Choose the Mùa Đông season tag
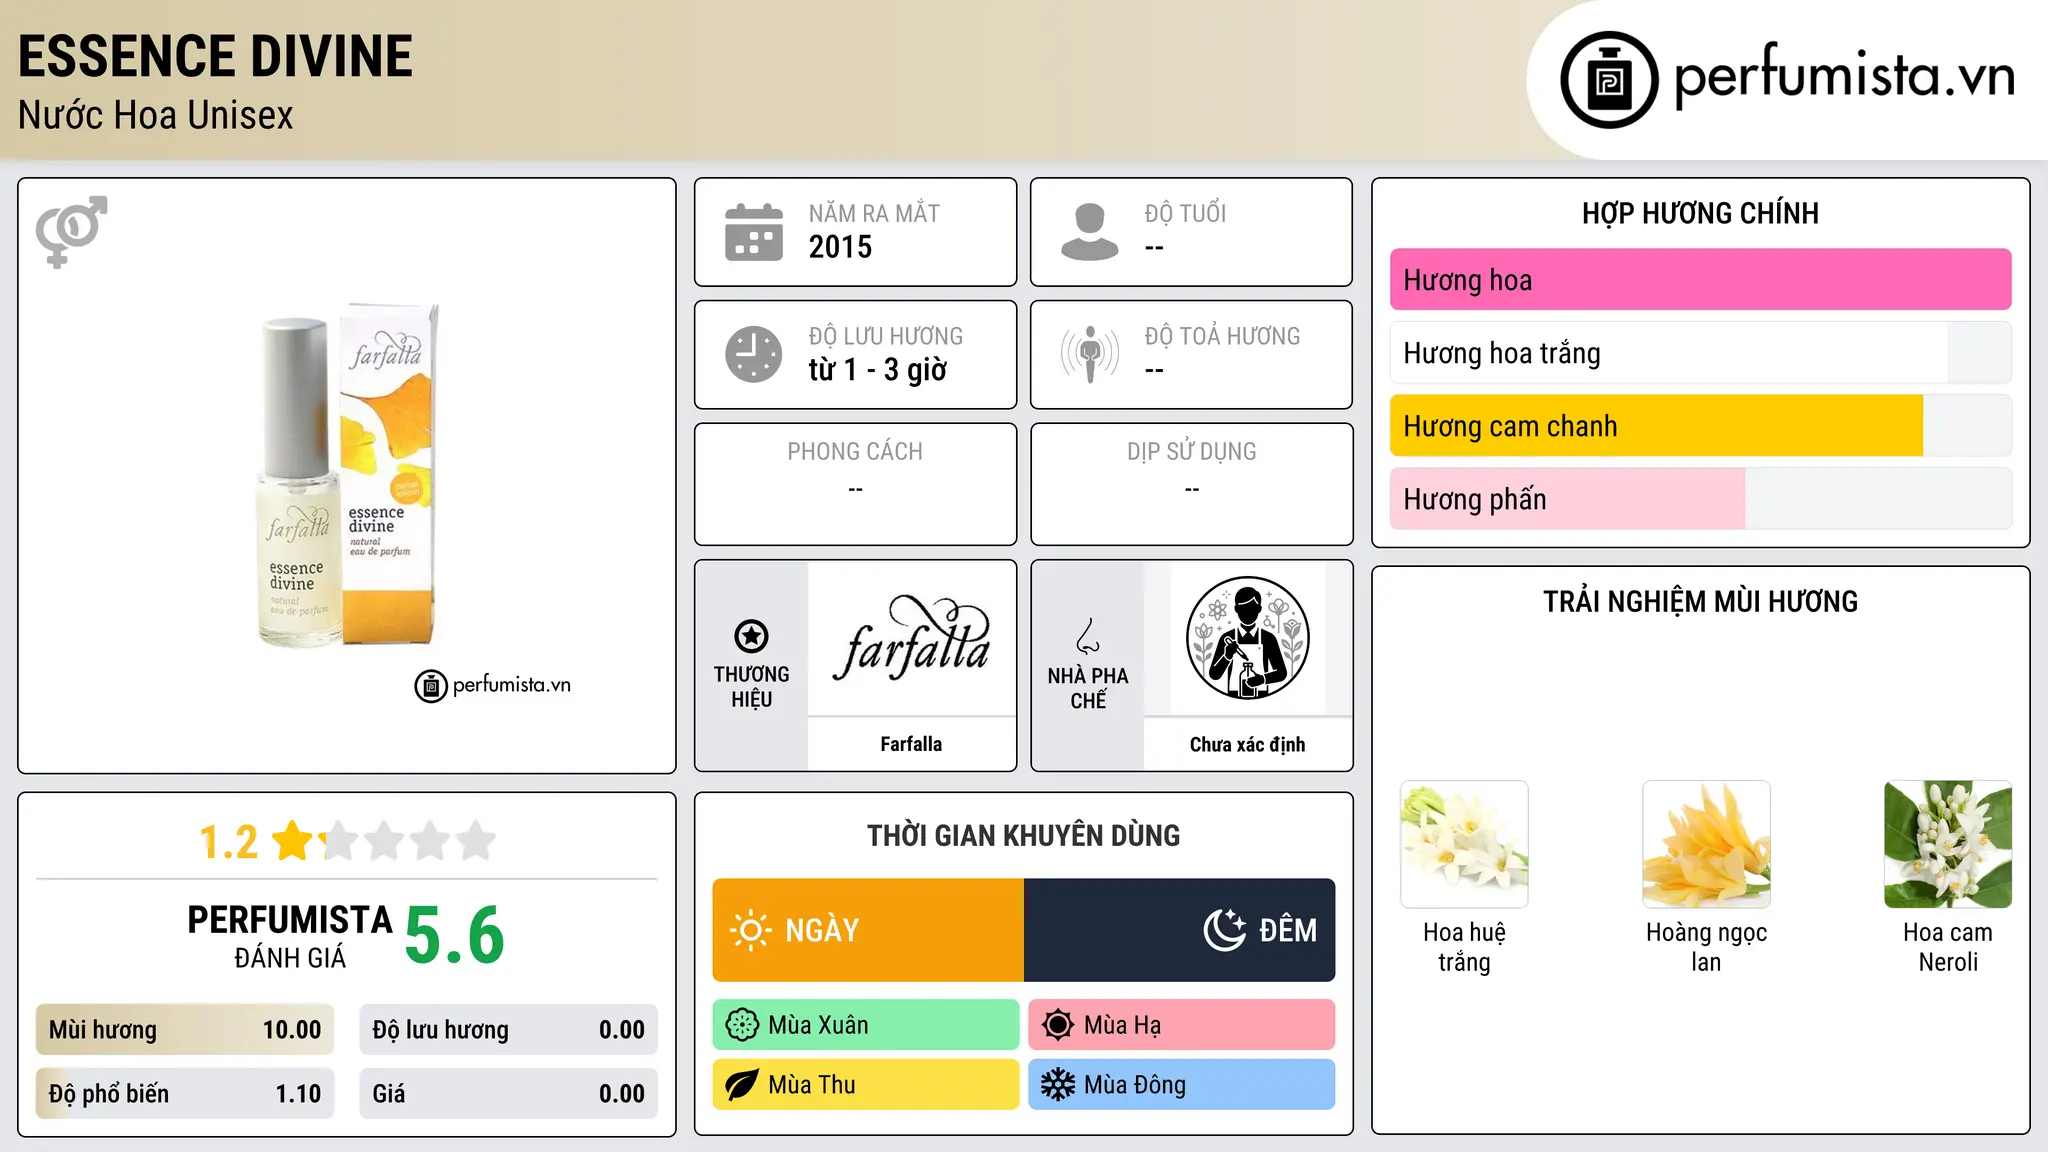This screenshot has width=2048, height=1152. pyautogui.click(x=1182, y=1085)
